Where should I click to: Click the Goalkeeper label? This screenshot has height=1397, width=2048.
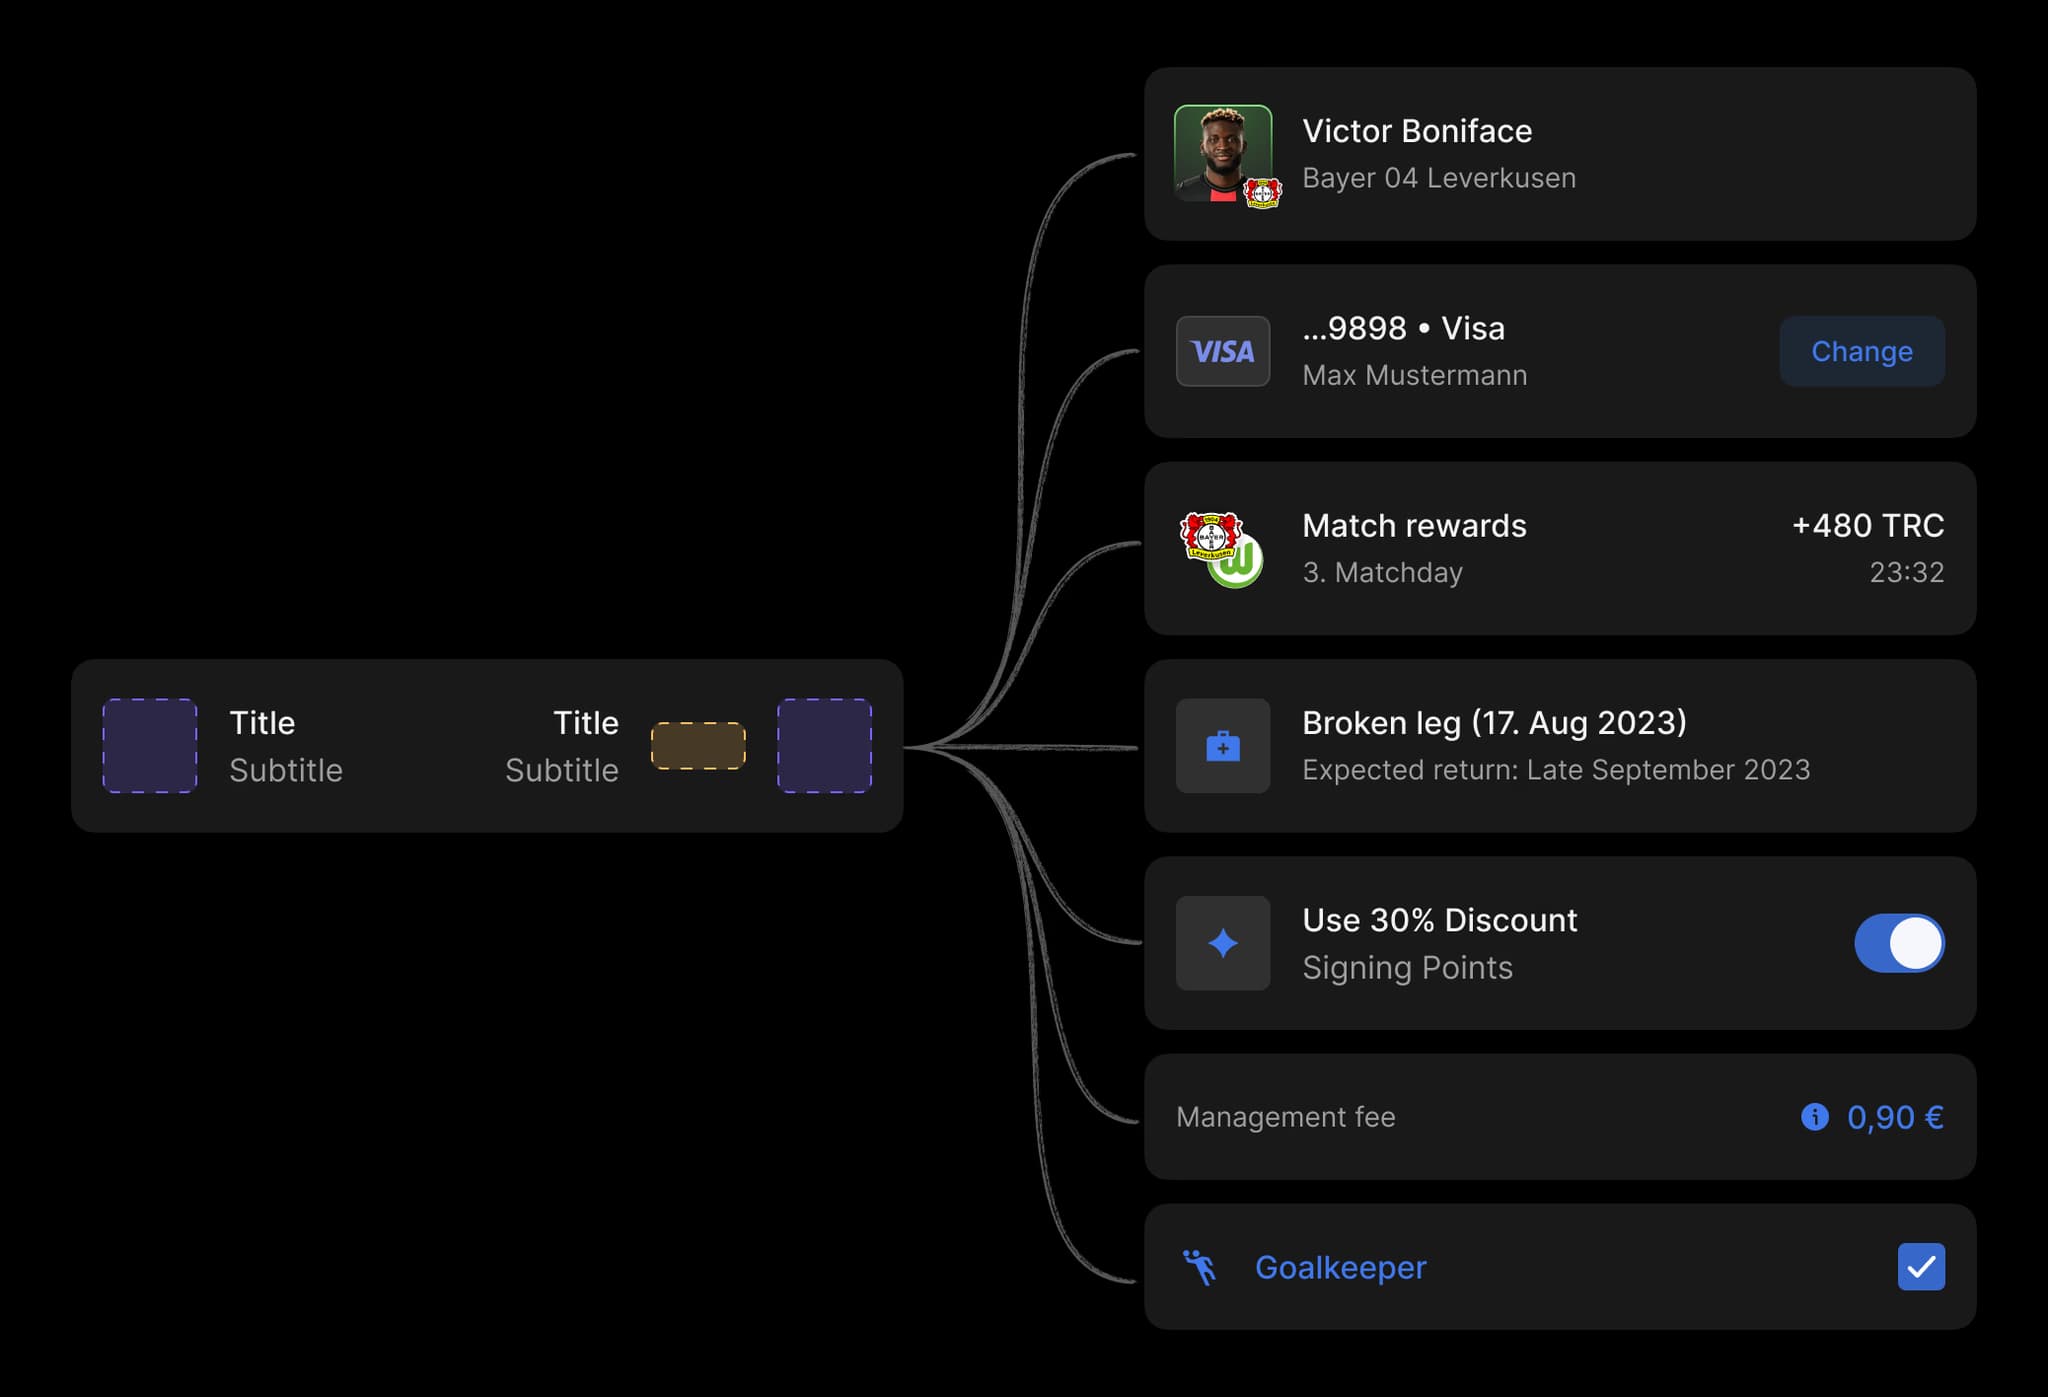click(x=1340, y=1267)
